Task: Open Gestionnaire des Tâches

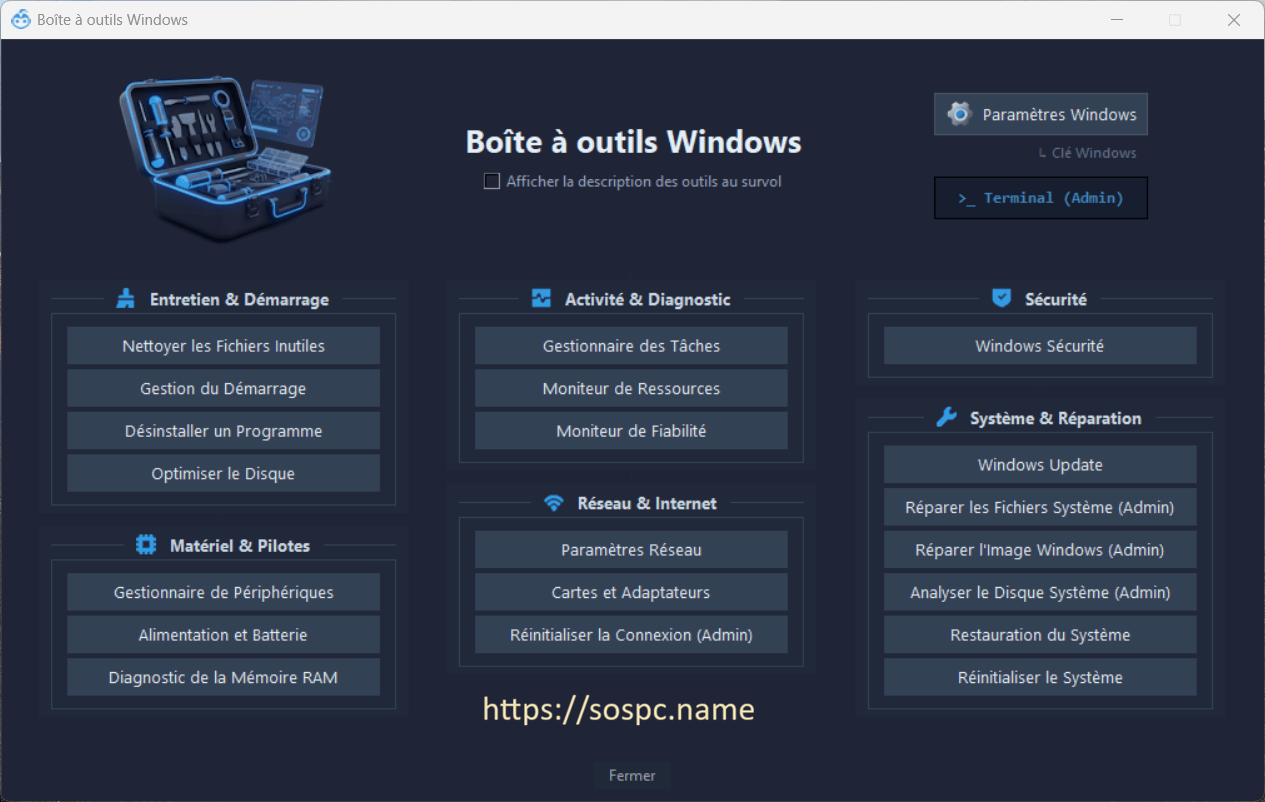Action: point(631,346)
